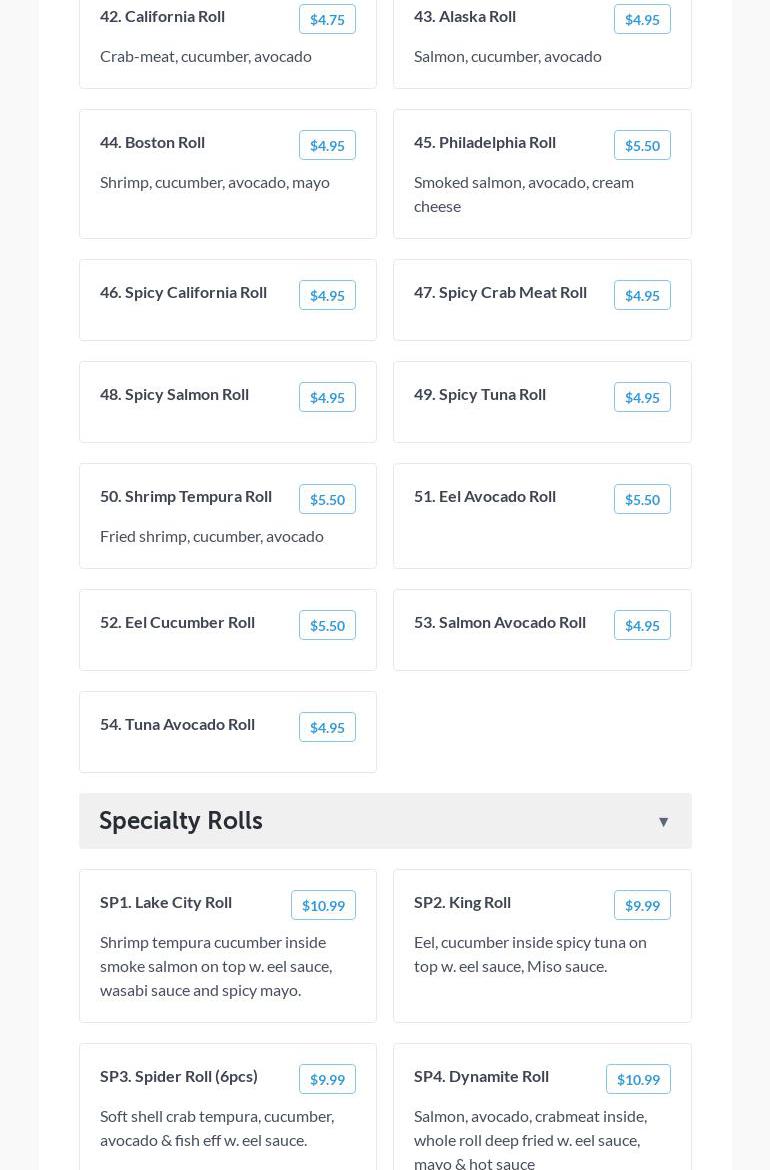Screen dimensions: 770x1170
Task: Click the Spicy Tuna Roll $4.95 price
Action: click(x=642, y=398)
